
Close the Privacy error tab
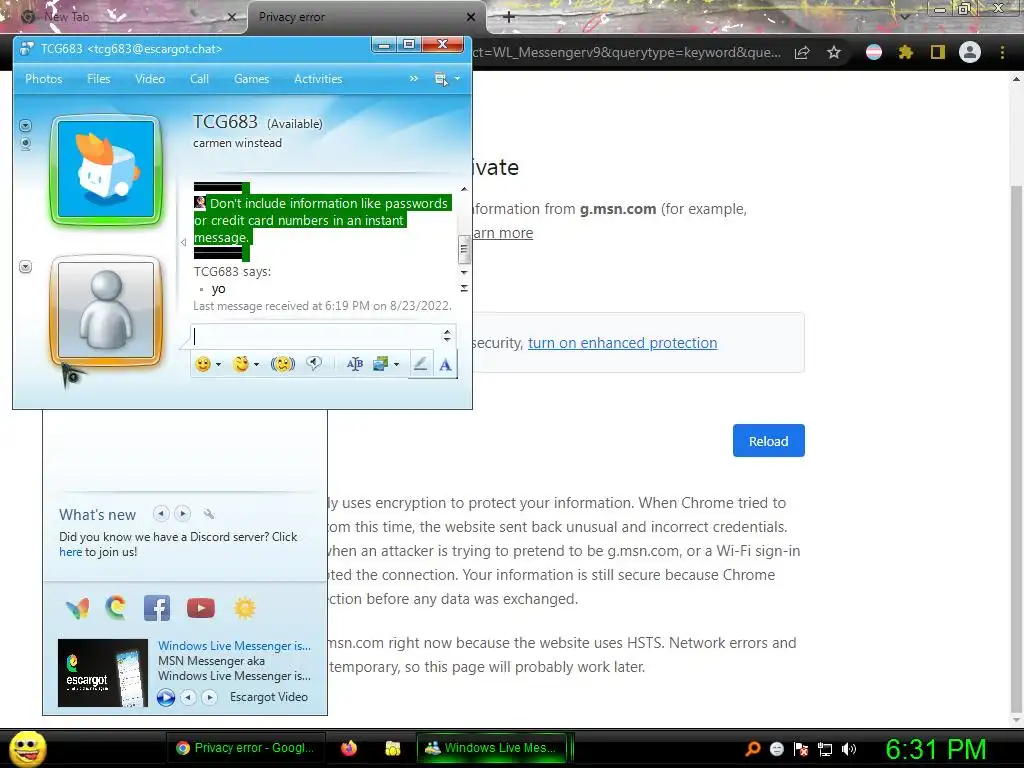tap(471, 17)
